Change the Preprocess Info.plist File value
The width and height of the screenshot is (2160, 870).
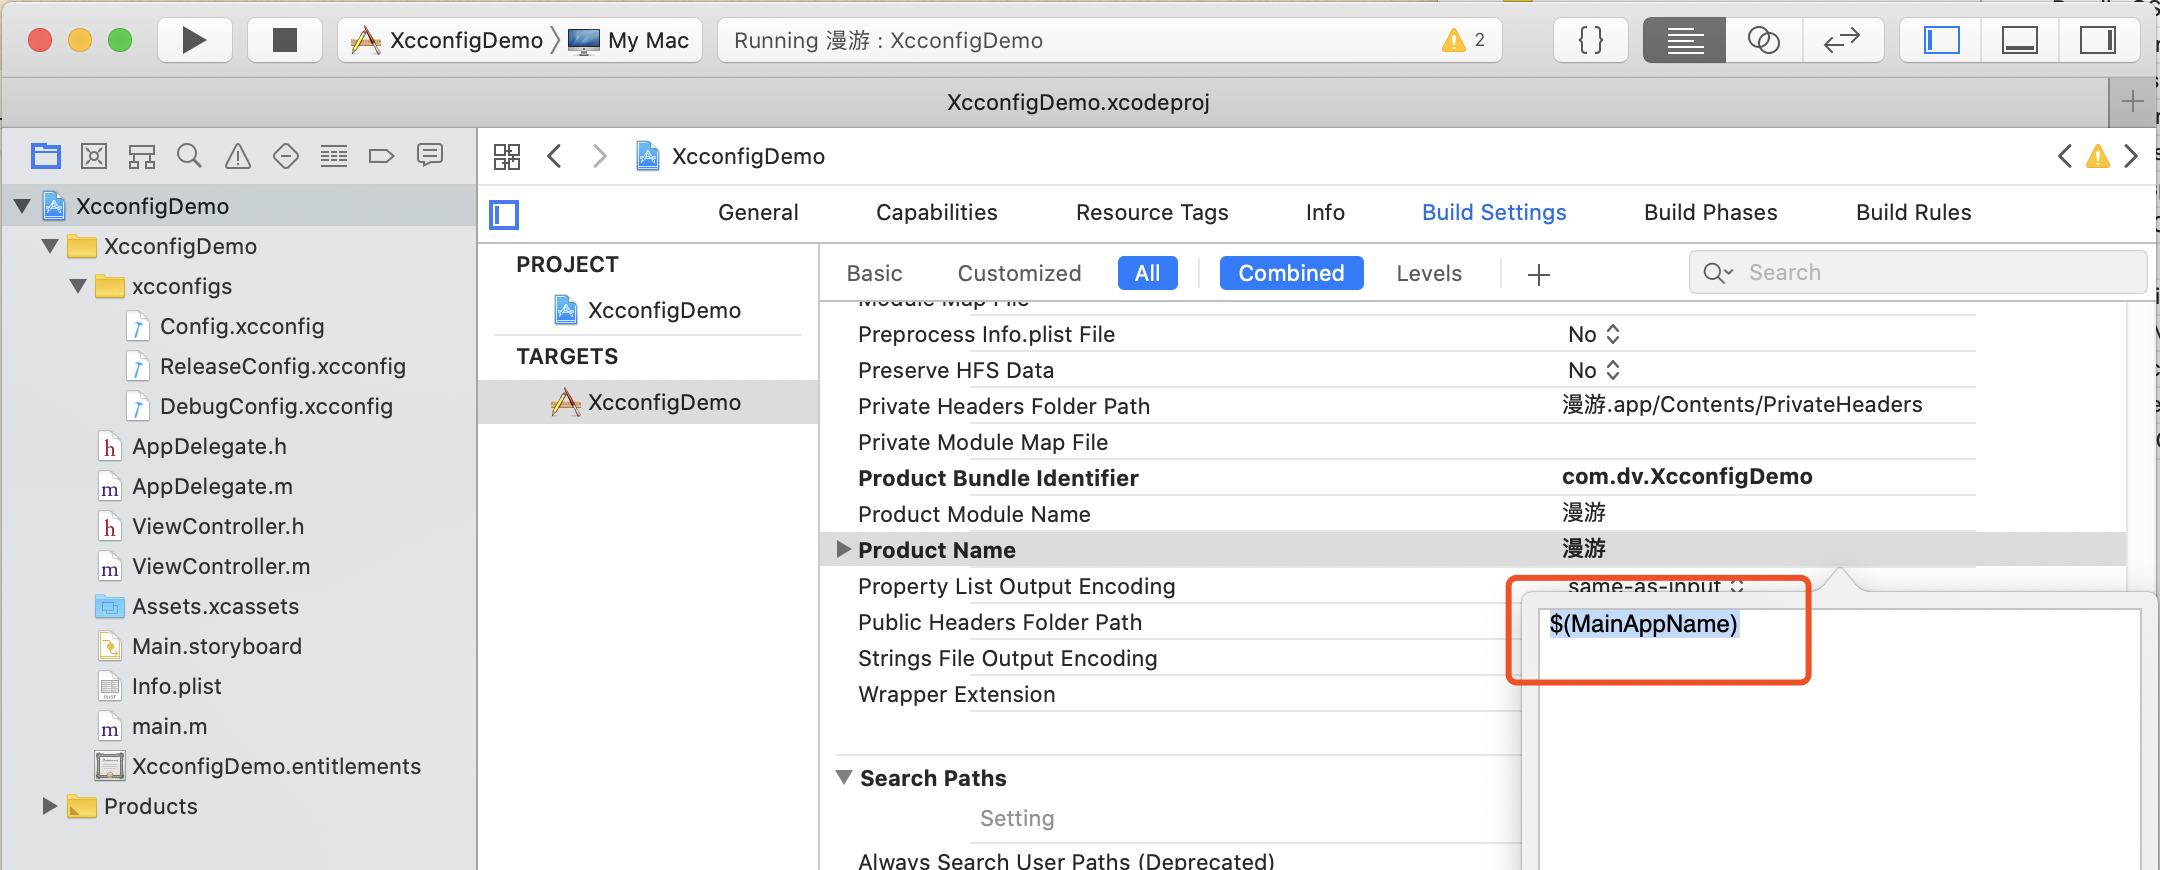point(1594,334)
